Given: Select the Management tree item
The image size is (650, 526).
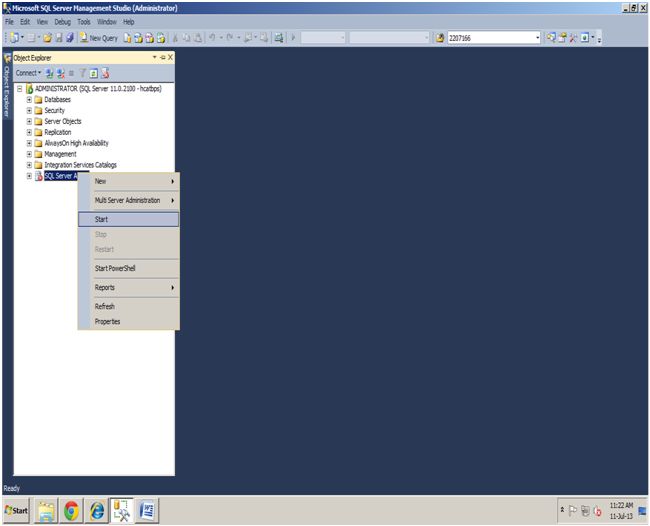Looking at the screenshot, I should [x=61, y=154].
